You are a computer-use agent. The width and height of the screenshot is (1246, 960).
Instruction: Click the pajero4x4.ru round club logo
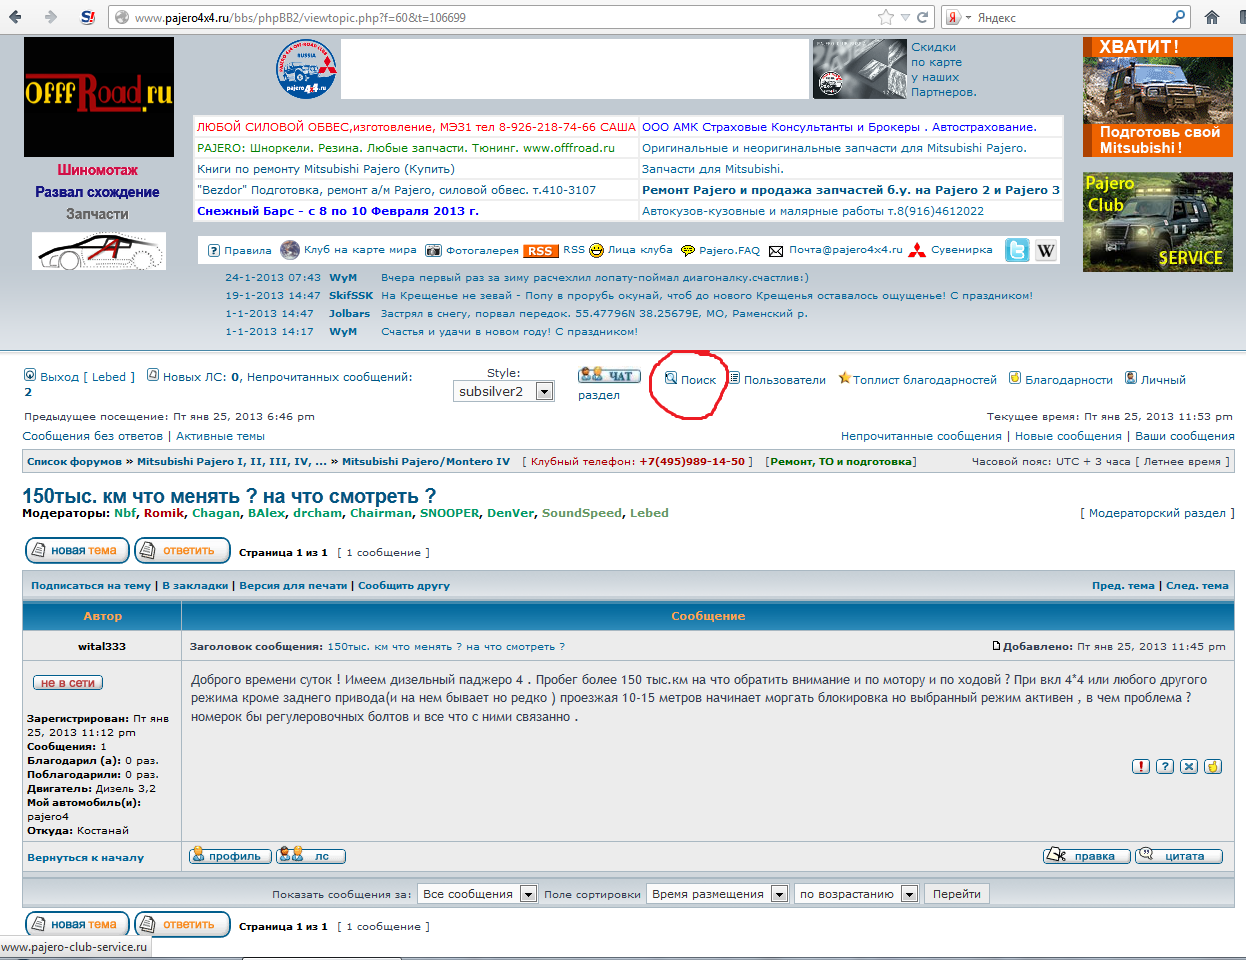(x=306, y=69)
